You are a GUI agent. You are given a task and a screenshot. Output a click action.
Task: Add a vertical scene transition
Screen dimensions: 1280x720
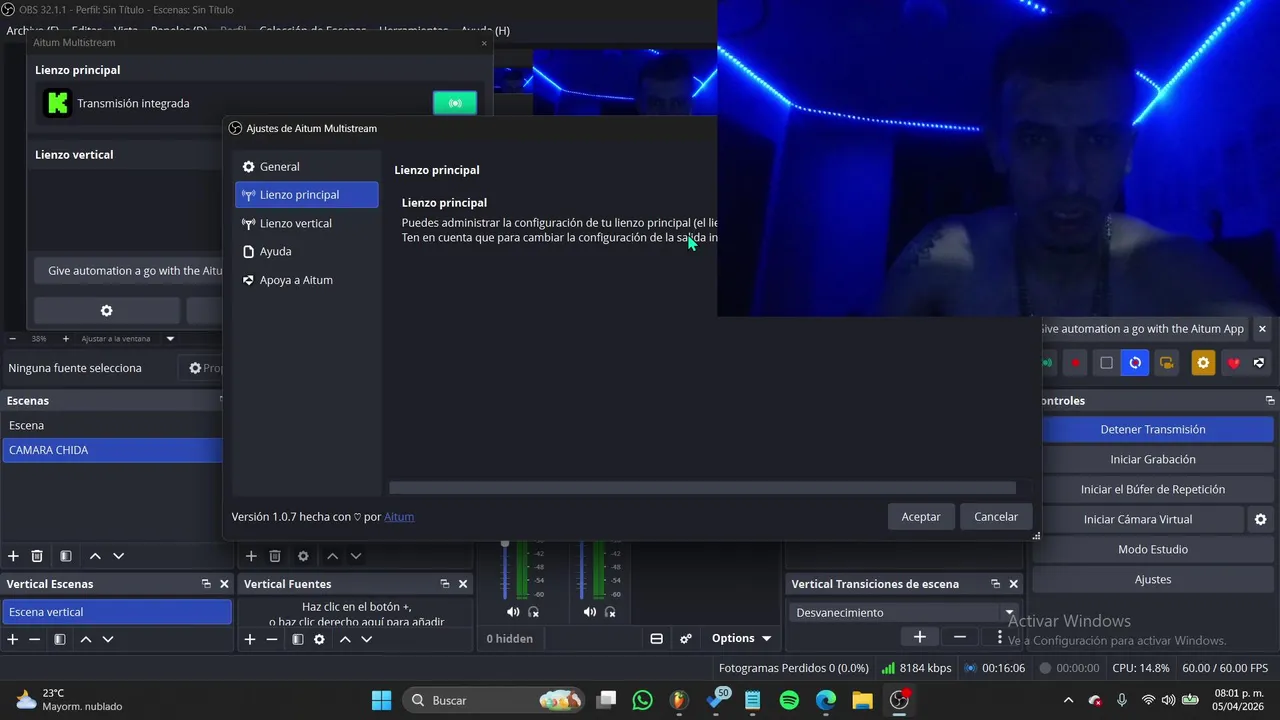tap(920, 637)
